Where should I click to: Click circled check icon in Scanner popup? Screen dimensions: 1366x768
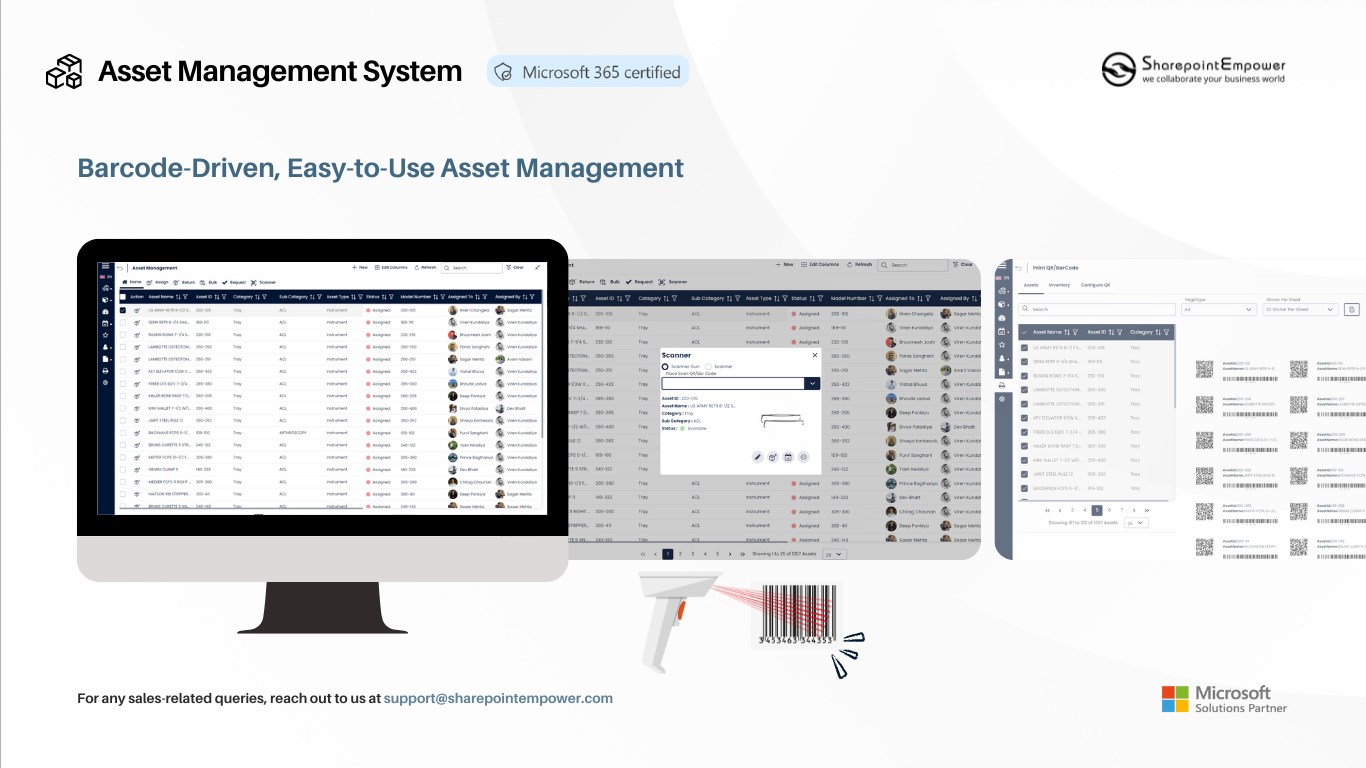click(803, 457)
